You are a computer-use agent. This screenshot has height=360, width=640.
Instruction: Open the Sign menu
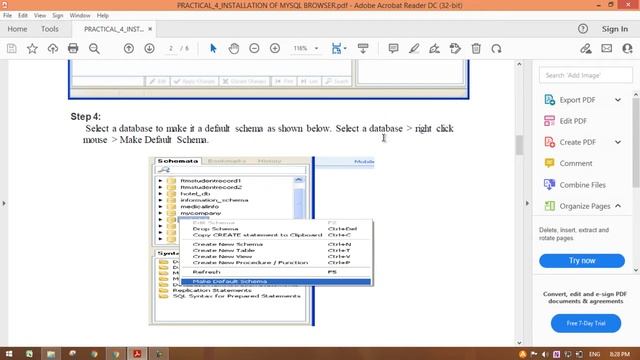tap(58, 16)
